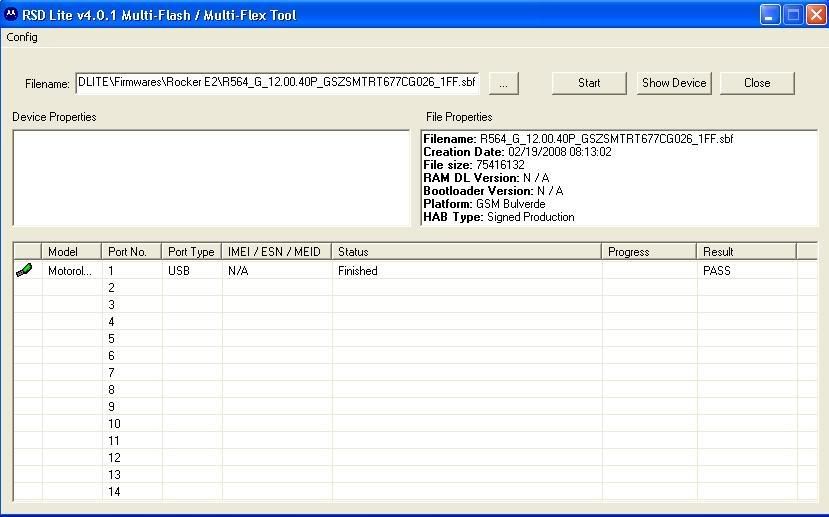Click the Creation Date line in File Properties
Image resolution: width=829 pixels, height=517 pixels.
tap(518, 152)
